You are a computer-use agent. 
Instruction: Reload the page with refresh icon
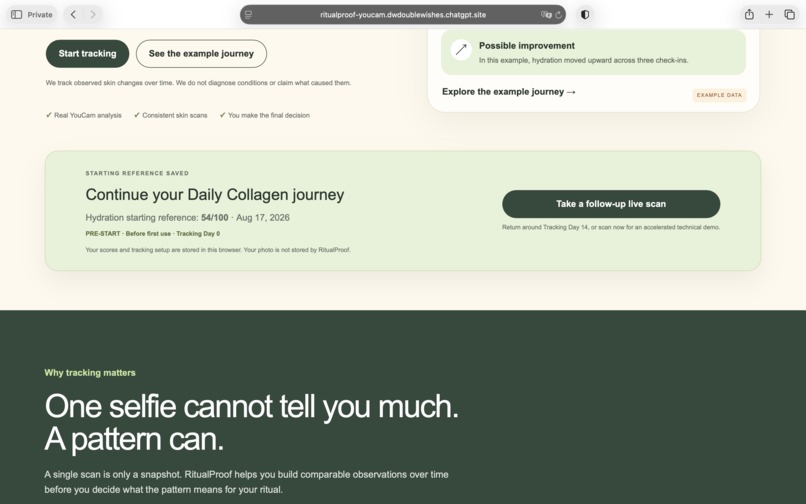[x=559, y=14]
